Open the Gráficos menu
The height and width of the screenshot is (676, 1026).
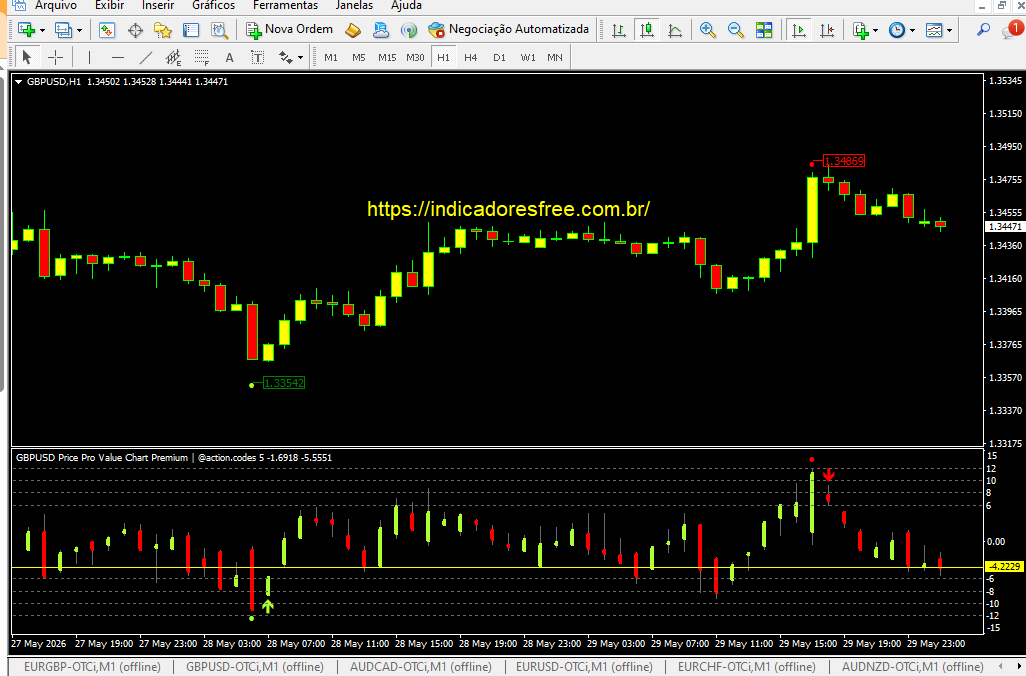pos(213,5)
